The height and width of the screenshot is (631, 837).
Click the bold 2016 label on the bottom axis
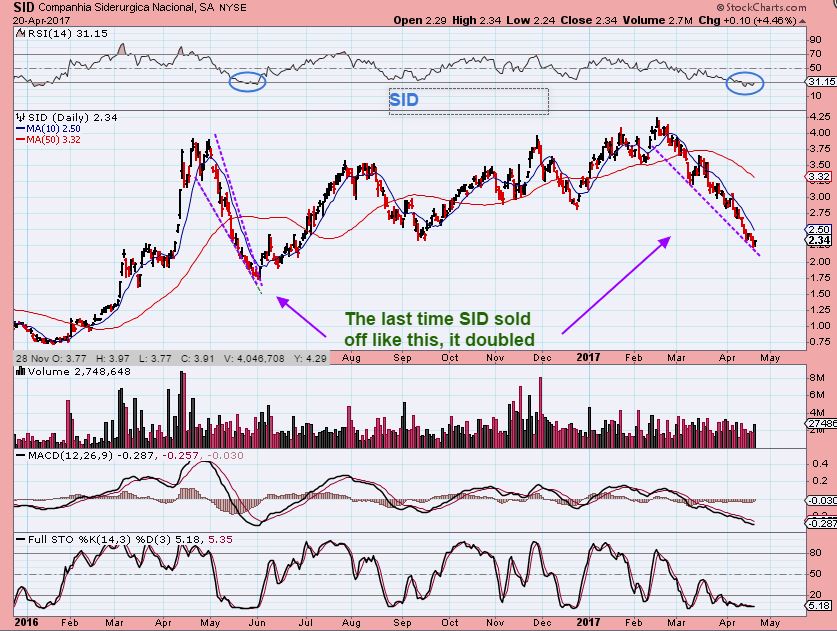[26, 622]
